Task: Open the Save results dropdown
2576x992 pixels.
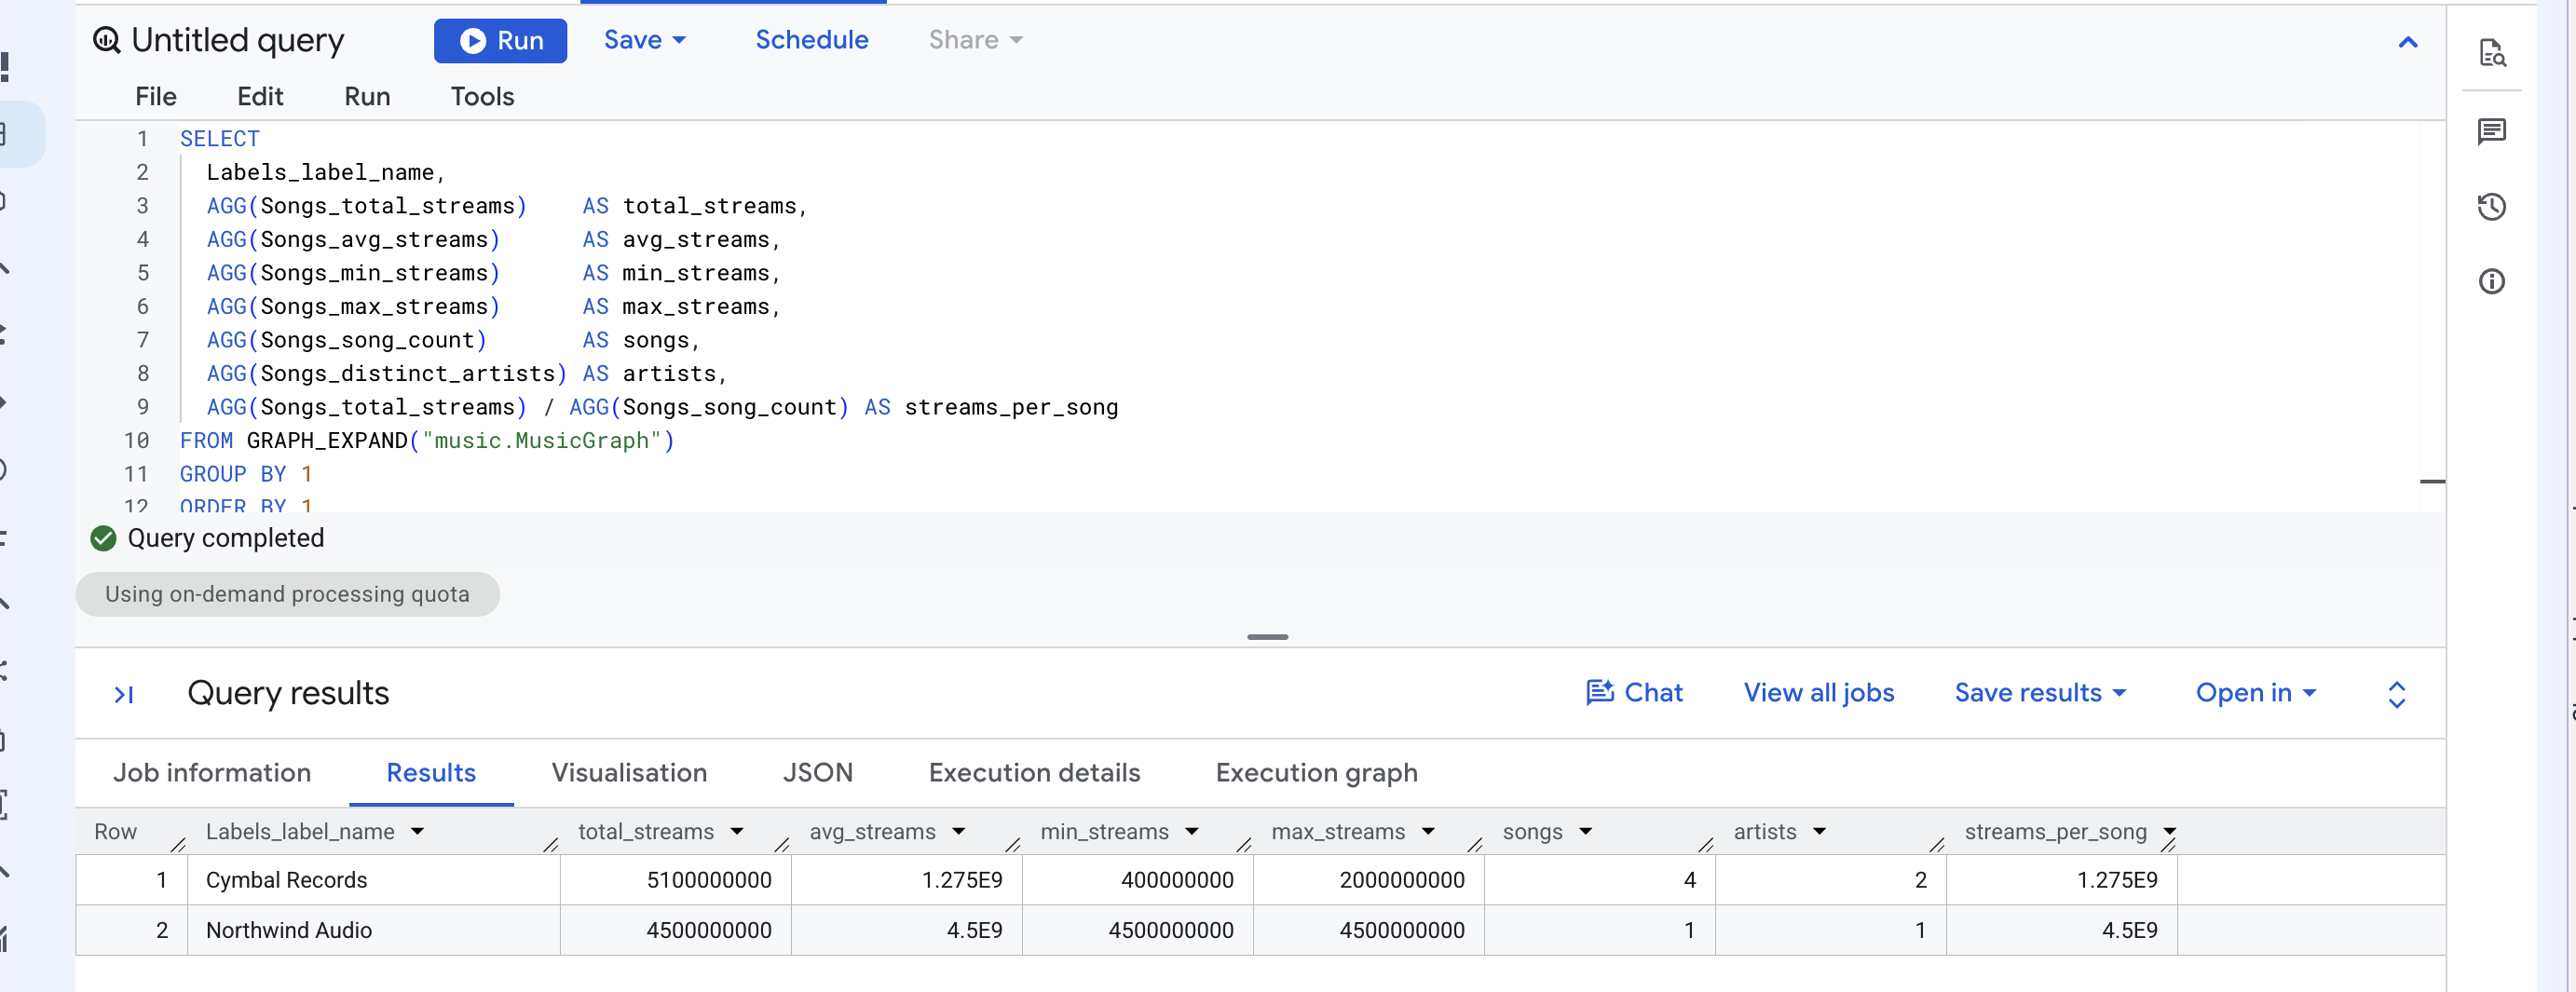Action: tap(2039, 693)
